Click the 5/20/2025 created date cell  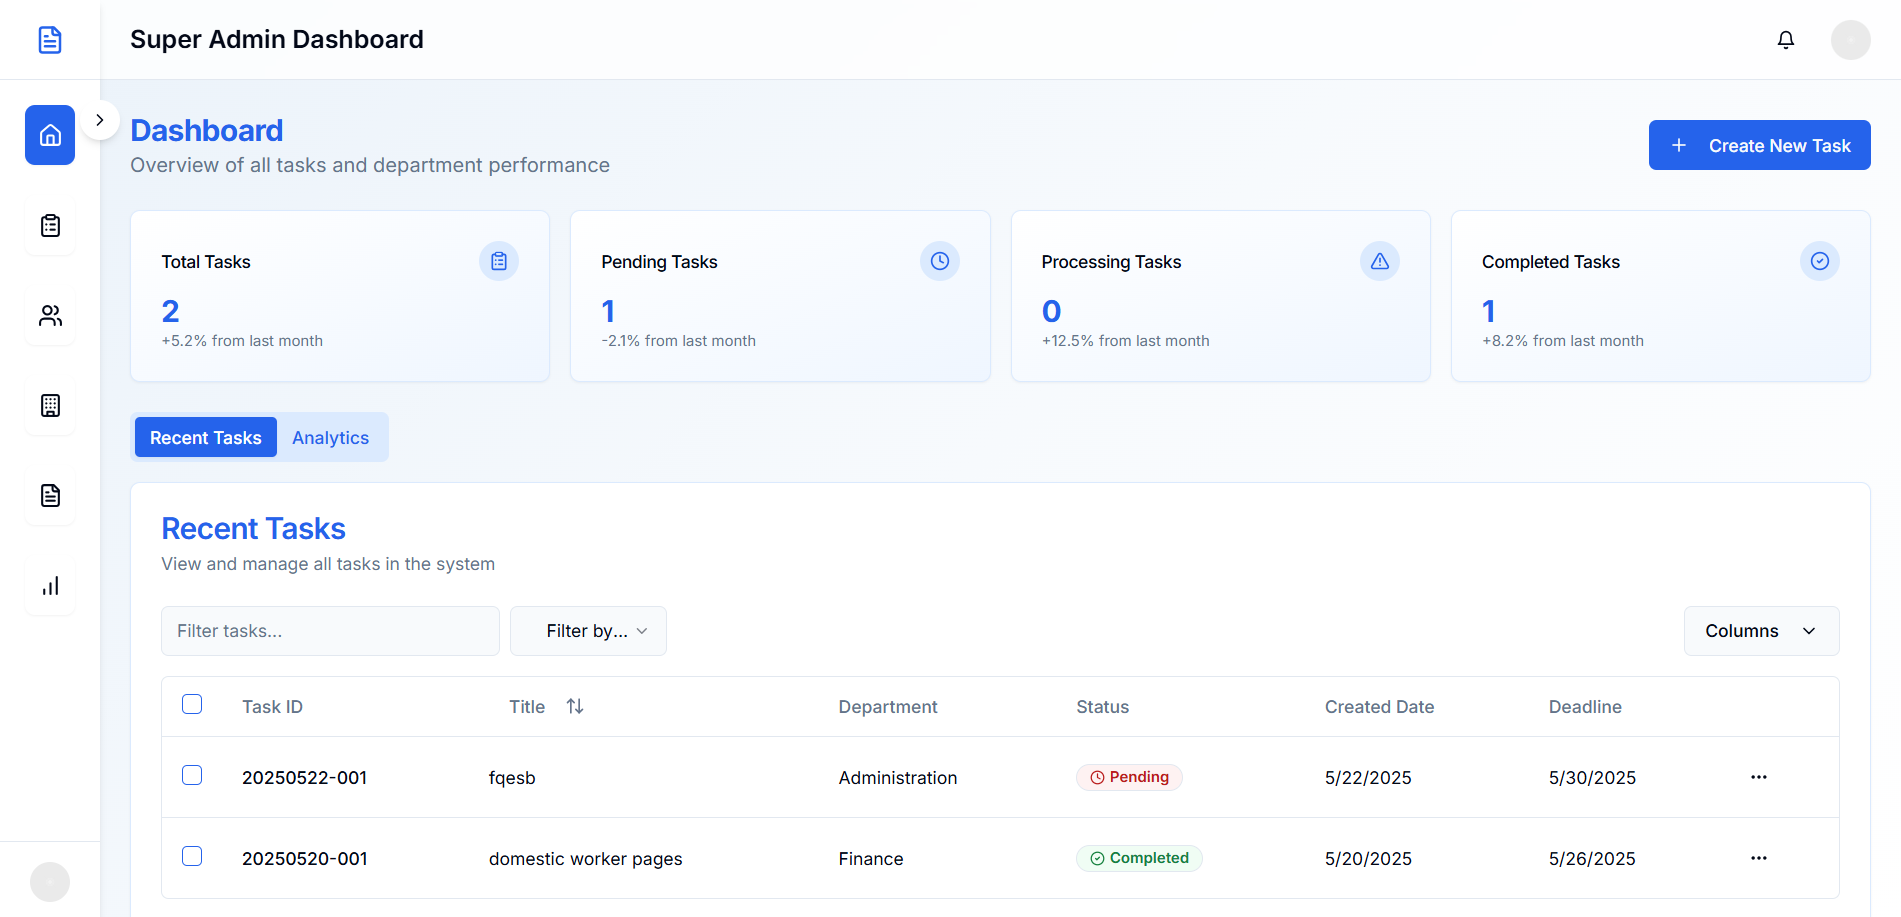[x=1368, y=859]
